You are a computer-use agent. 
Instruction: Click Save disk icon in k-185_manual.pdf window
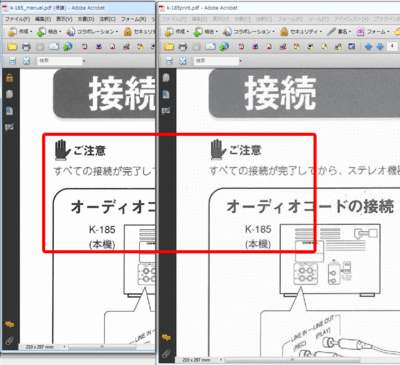point(40,47)
